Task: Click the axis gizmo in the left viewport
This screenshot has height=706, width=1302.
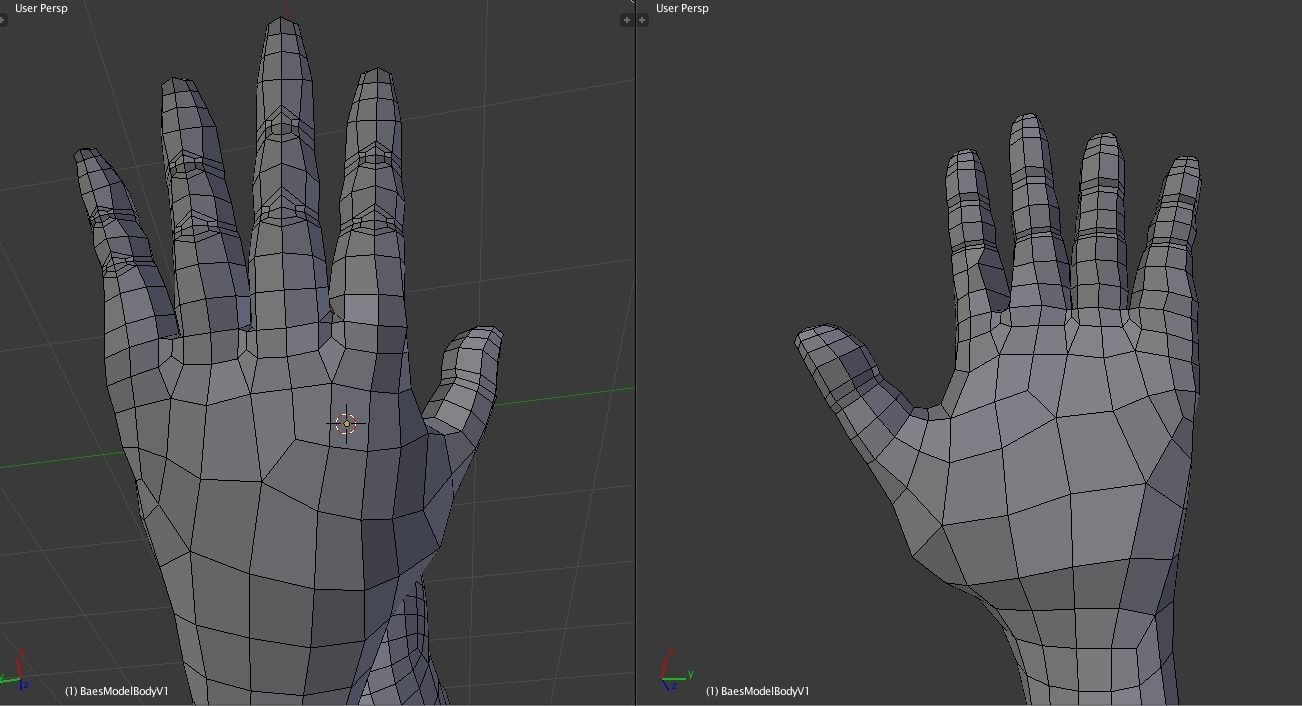Action: [x=14, y=672]
